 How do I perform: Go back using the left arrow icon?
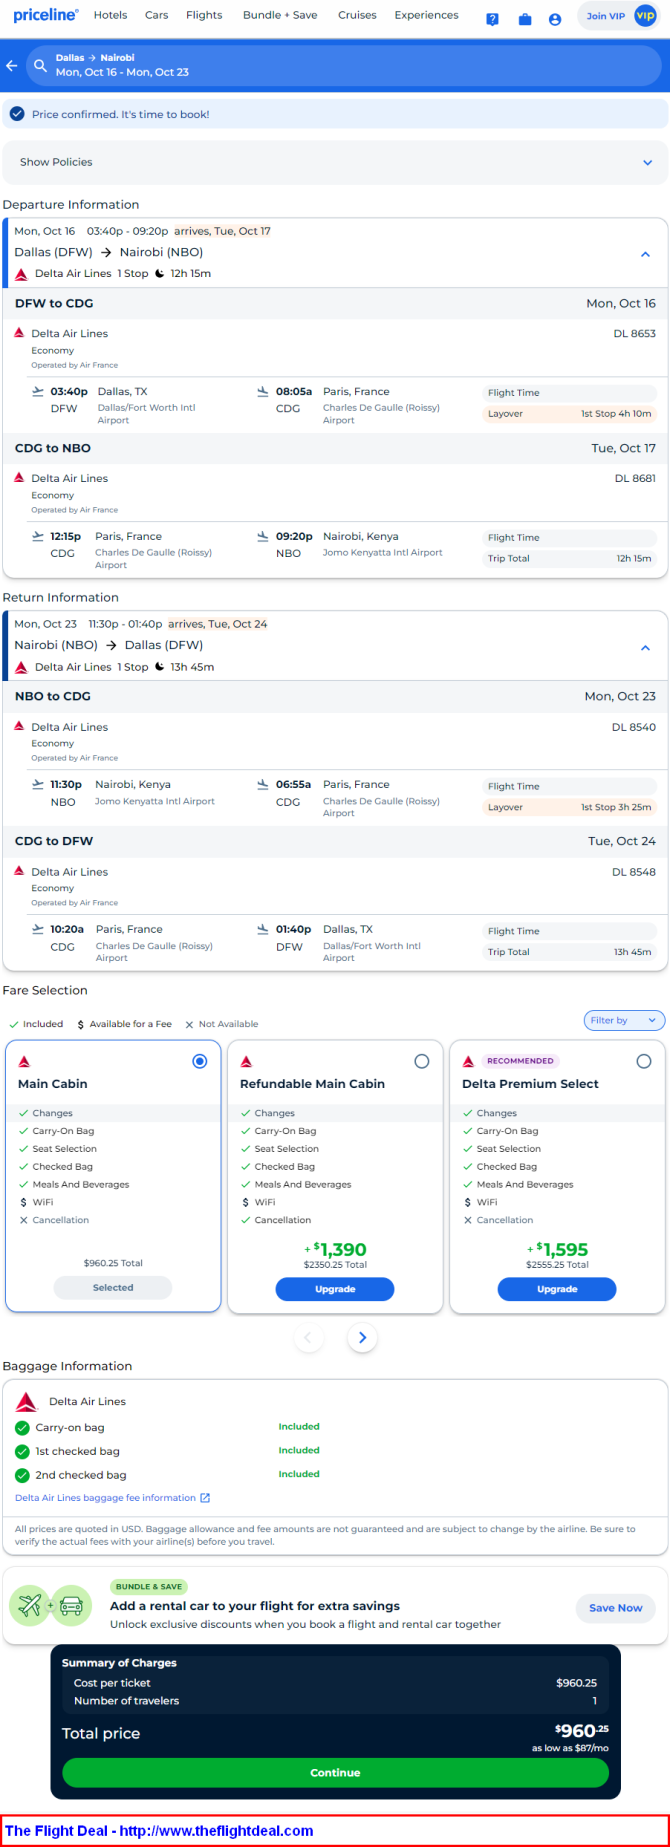pos(12,66)
